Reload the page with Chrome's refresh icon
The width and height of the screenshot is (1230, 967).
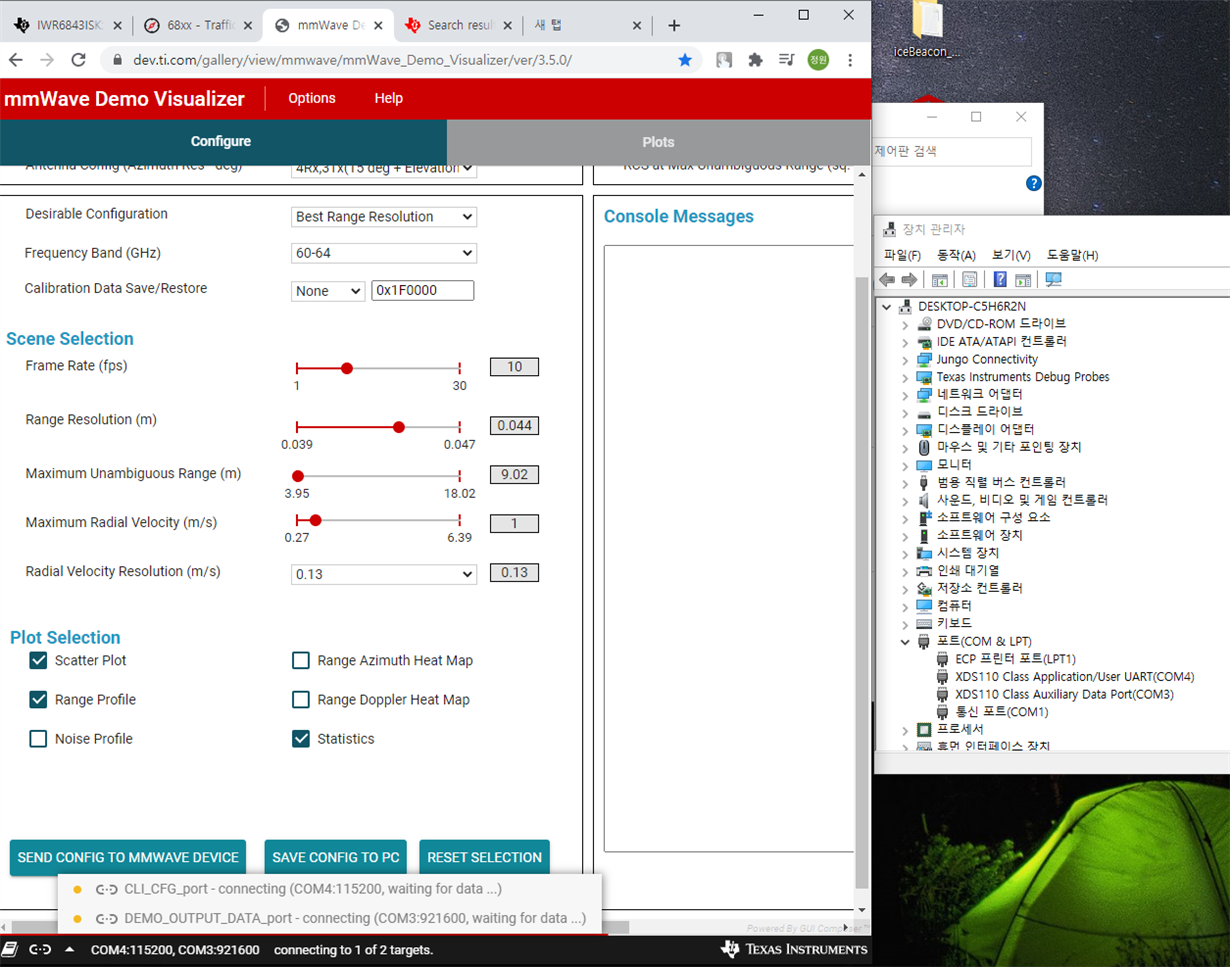(x=78, y=60)
